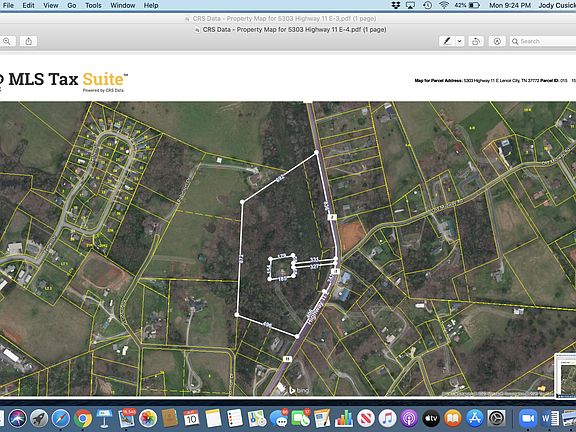Select the Highlight pen tool

point(447,41)
